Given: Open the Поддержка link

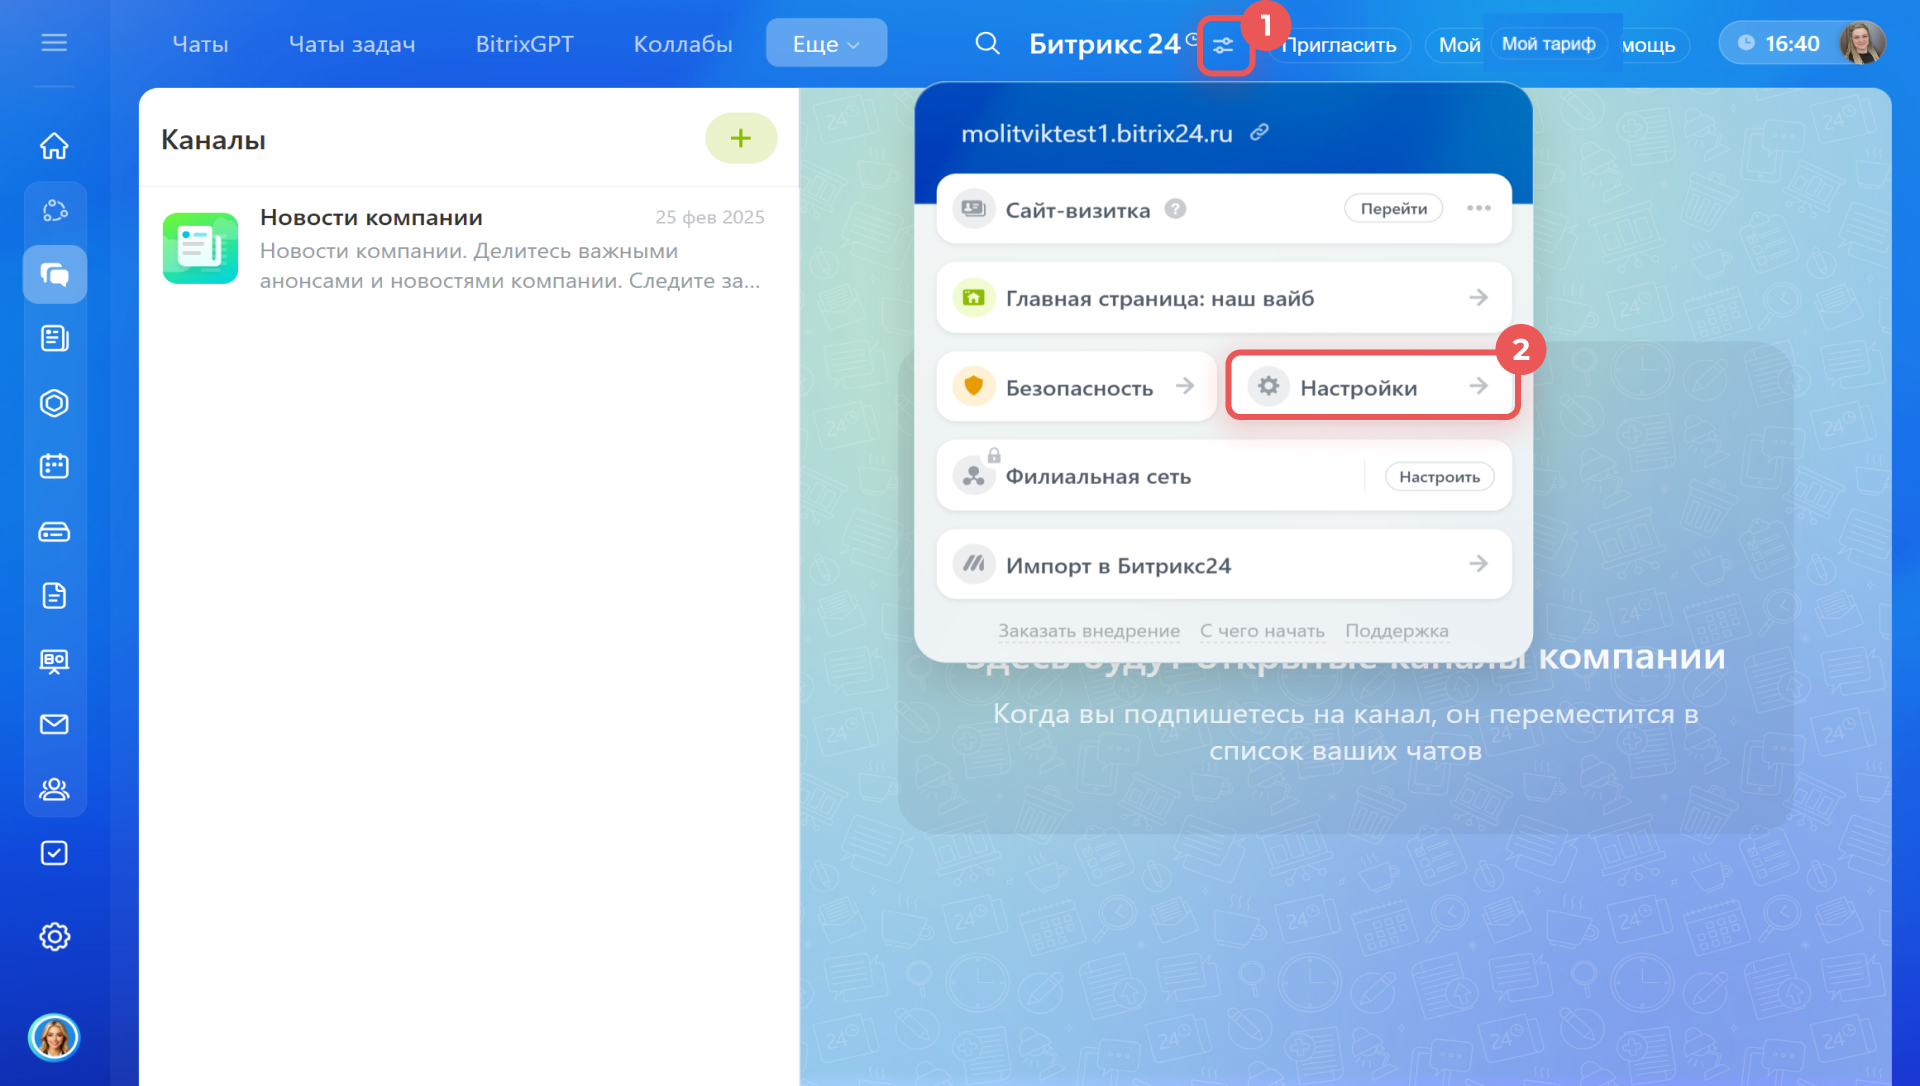Looking at the screenshot, I should click(x=1396, y=631).
